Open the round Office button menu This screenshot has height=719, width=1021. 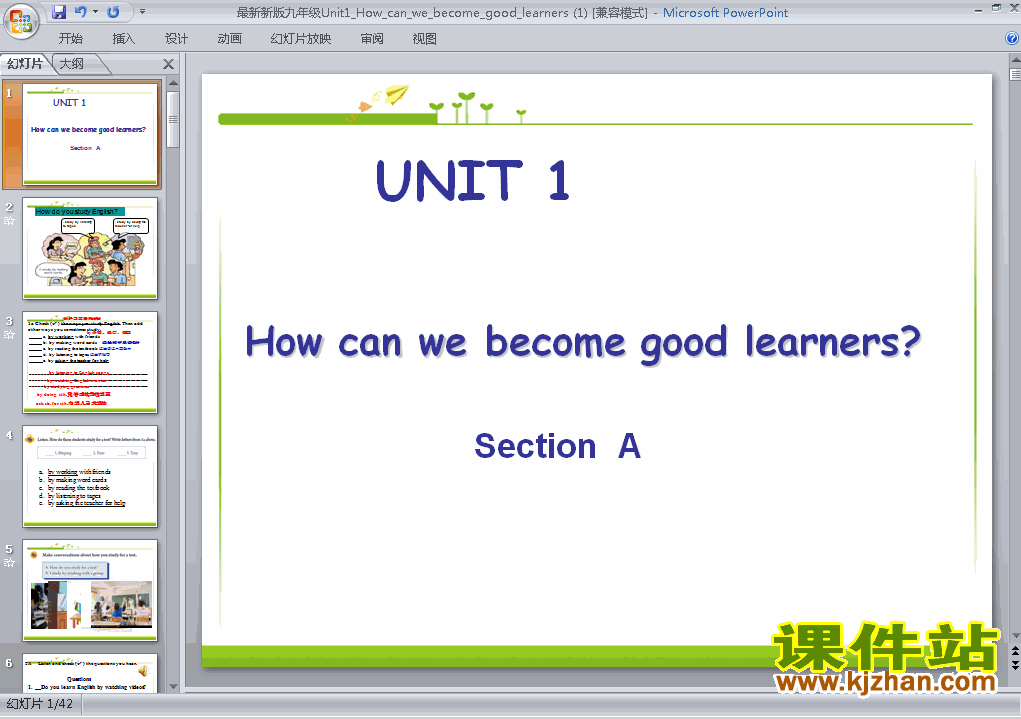point(21,22)
